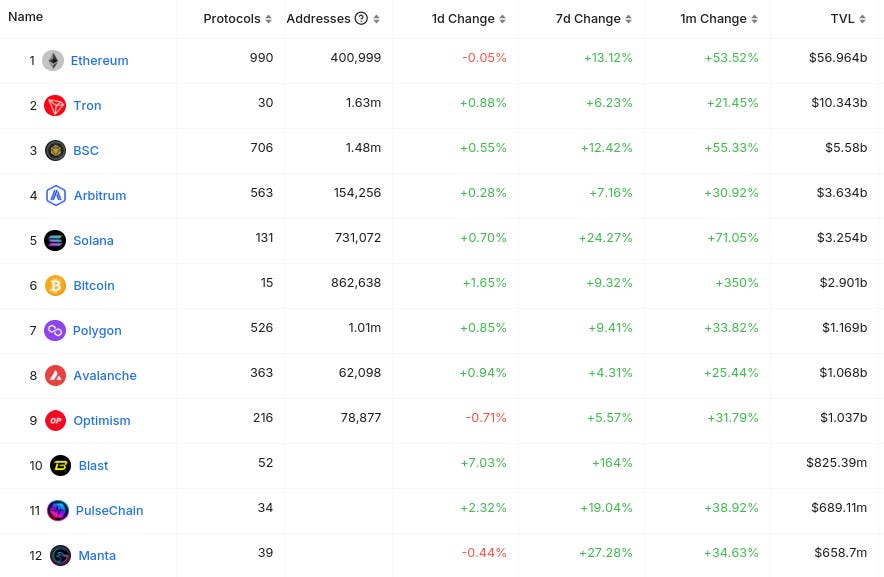Select Ethereum TVL value $56.964b
Screen dimensions: 884x577
pyautogui.click(x=838, y=58)
